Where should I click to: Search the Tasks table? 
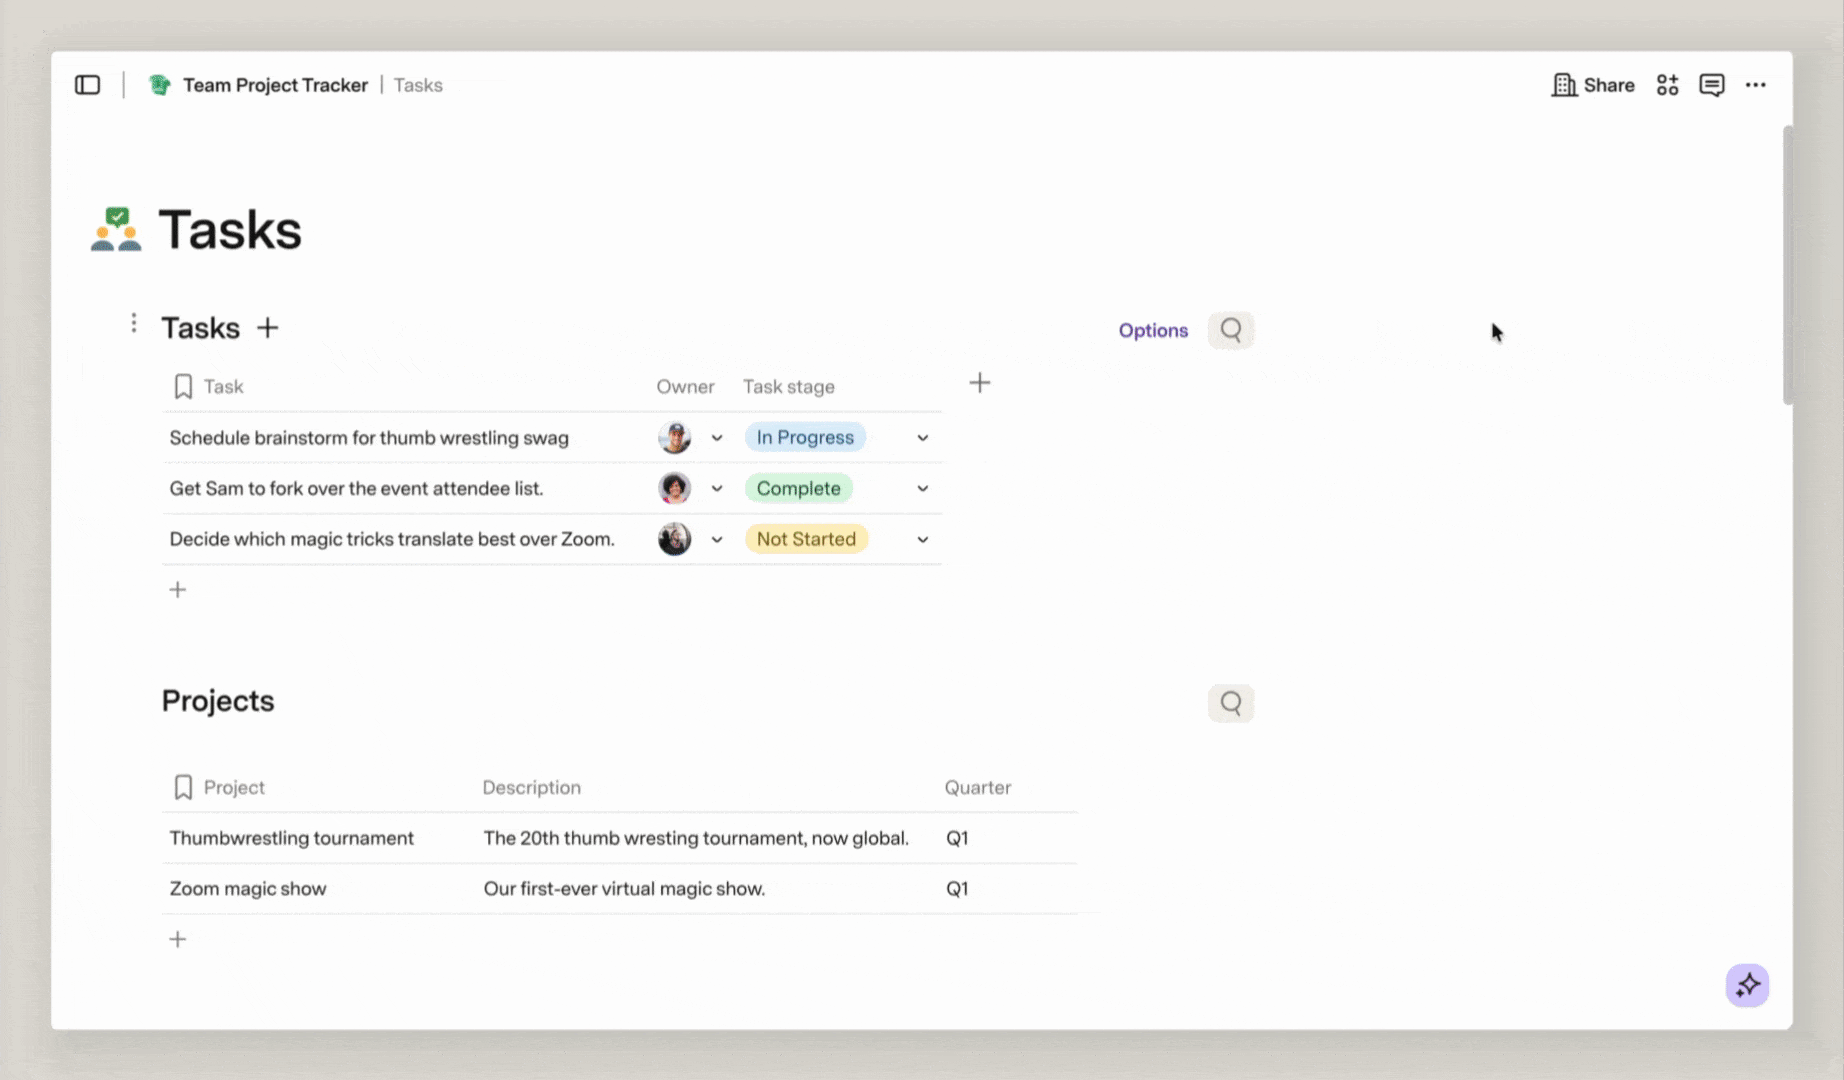[x=1231, y=330]
